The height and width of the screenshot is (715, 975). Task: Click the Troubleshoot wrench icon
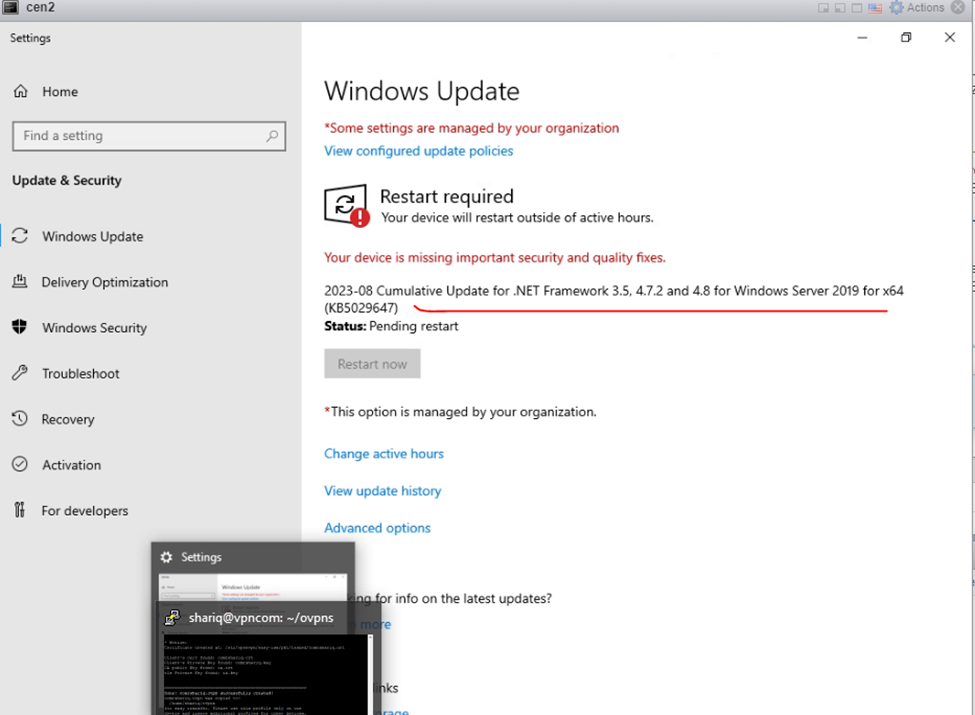click(20, 374)
